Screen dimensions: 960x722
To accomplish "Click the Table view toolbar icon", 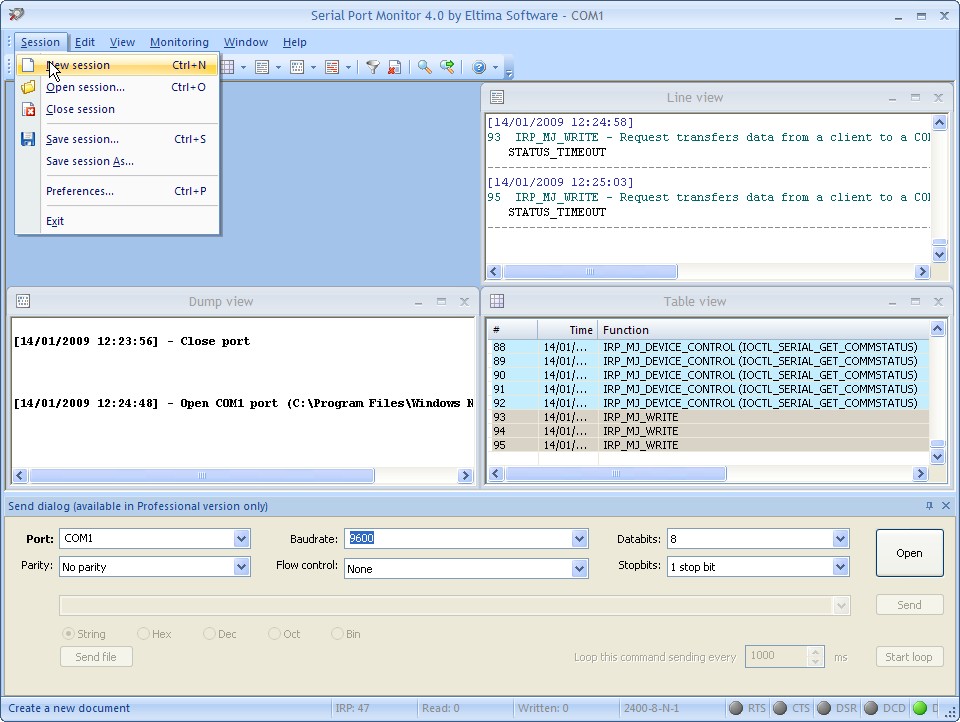I will 227,67.
